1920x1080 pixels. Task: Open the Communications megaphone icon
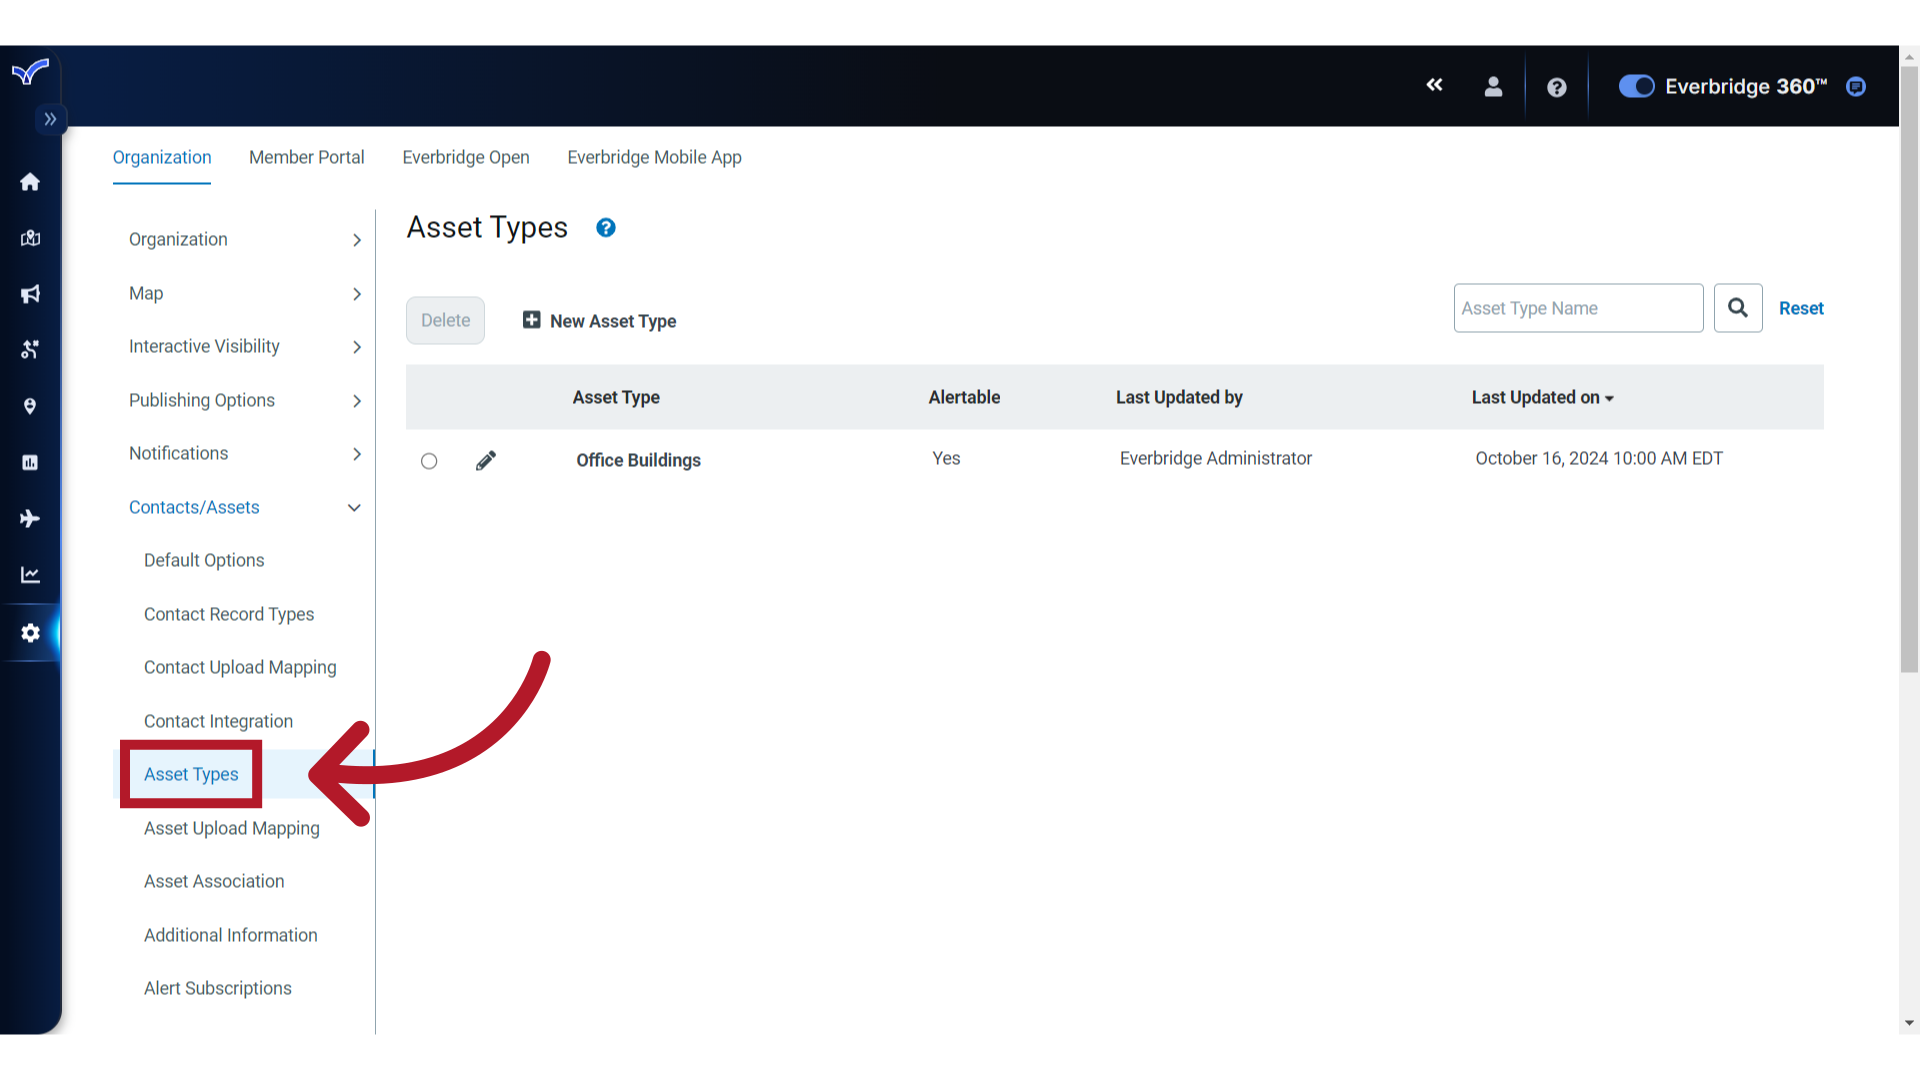coord(30,294)
